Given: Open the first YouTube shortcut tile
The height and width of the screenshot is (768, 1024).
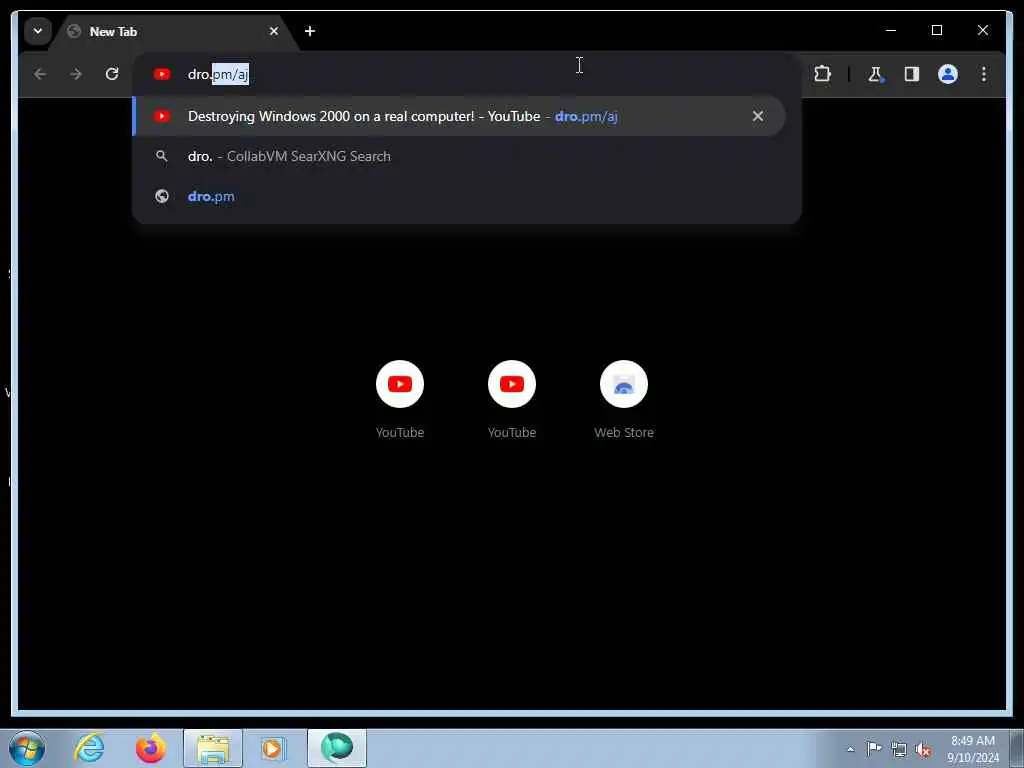Looking at the screenshot, I should (400, 399).
